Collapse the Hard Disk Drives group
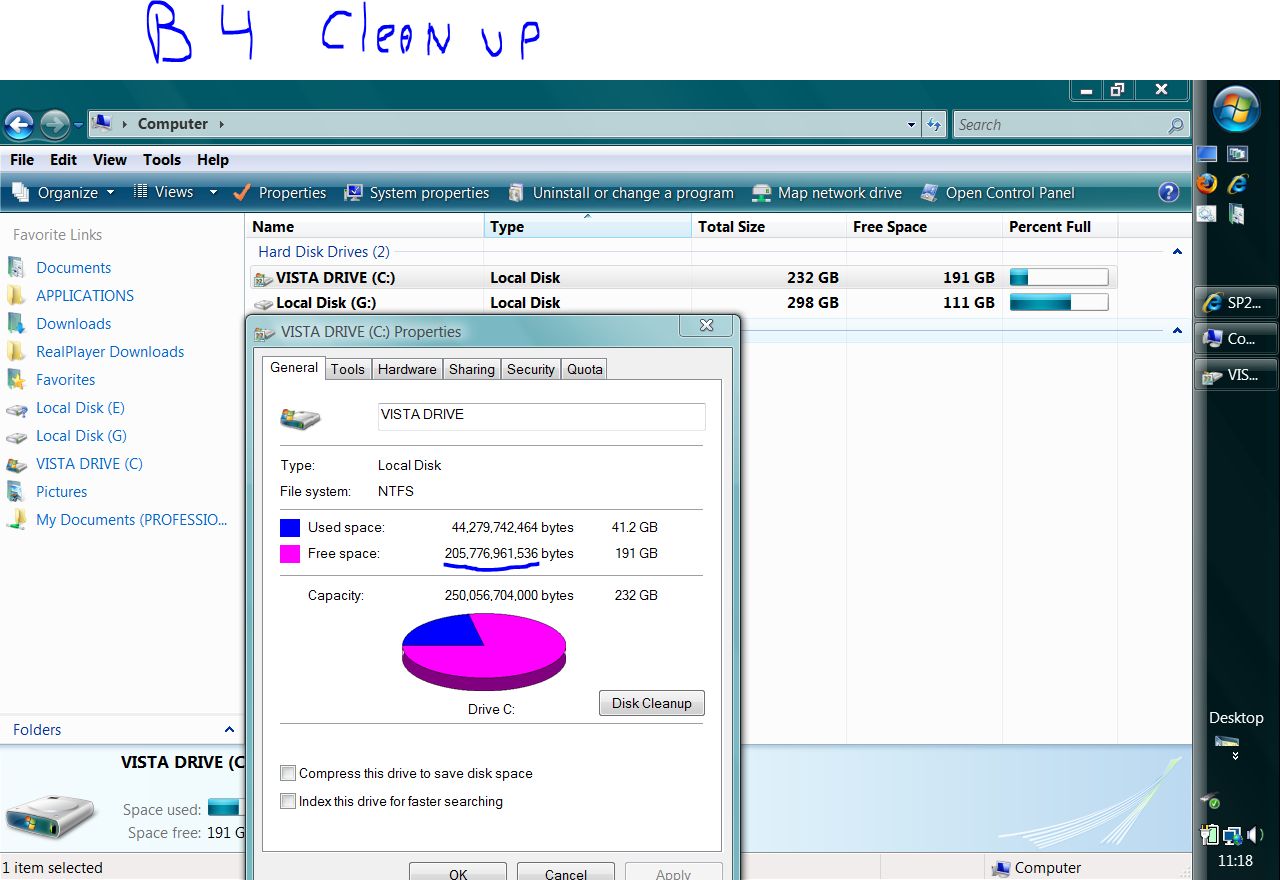This screenshot has width=1280, height=880. (x=1177, y=252)
